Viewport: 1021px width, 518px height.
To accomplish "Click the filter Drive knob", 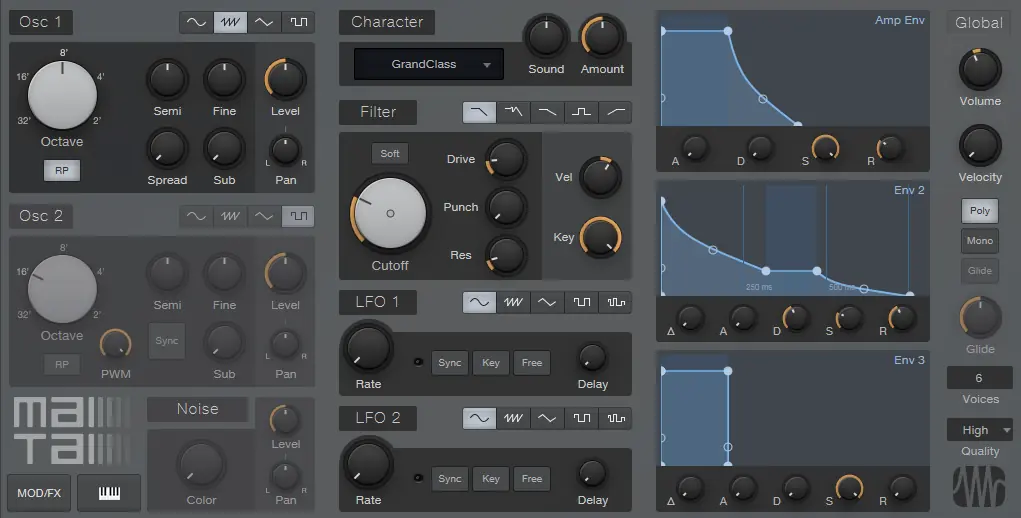I will coord(506,159).
